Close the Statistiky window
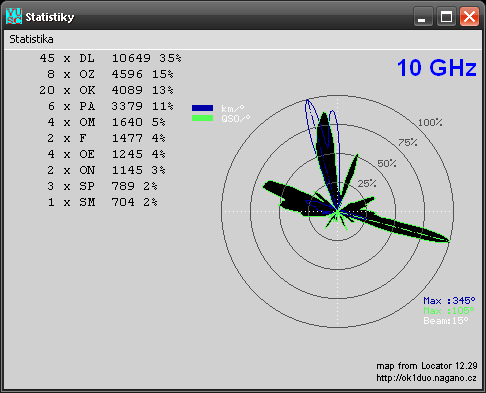Viewport: 486px width, 393px height. tap(469, 16)
